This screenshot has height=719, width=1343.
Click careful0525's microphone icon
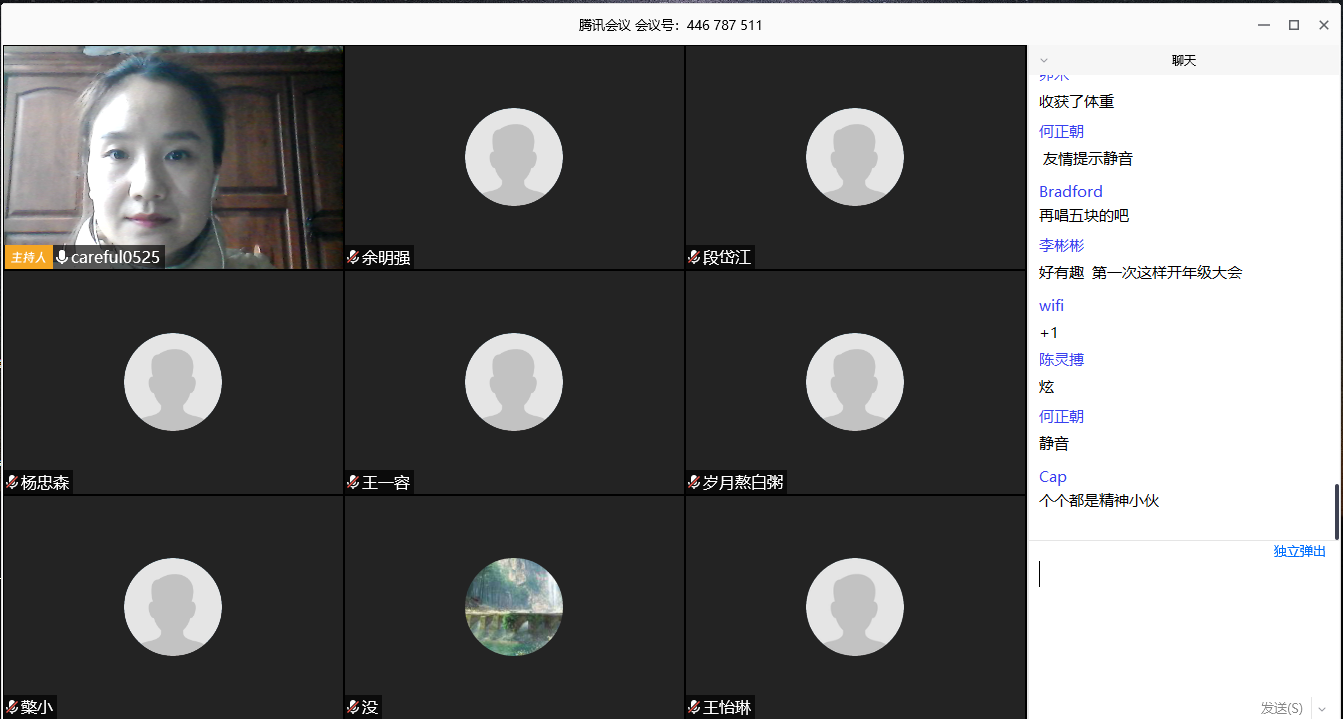click(62, 258)
